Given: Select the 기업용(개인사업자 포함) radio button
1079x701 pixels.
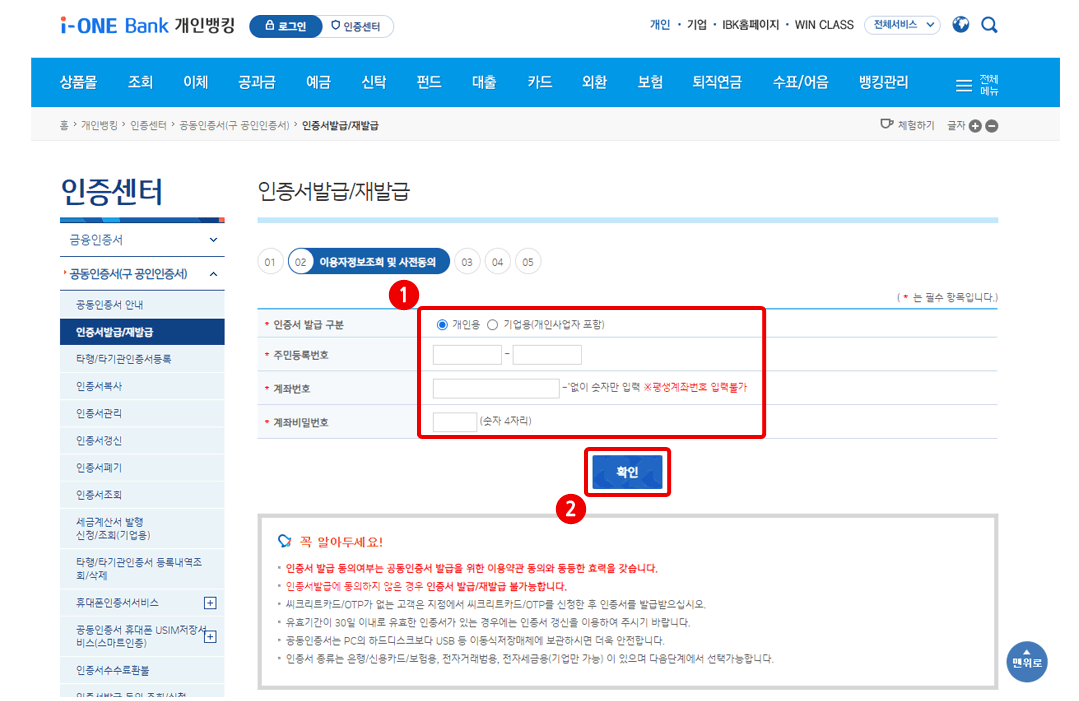Looking at the screenshot, I should tap(492, 325).
